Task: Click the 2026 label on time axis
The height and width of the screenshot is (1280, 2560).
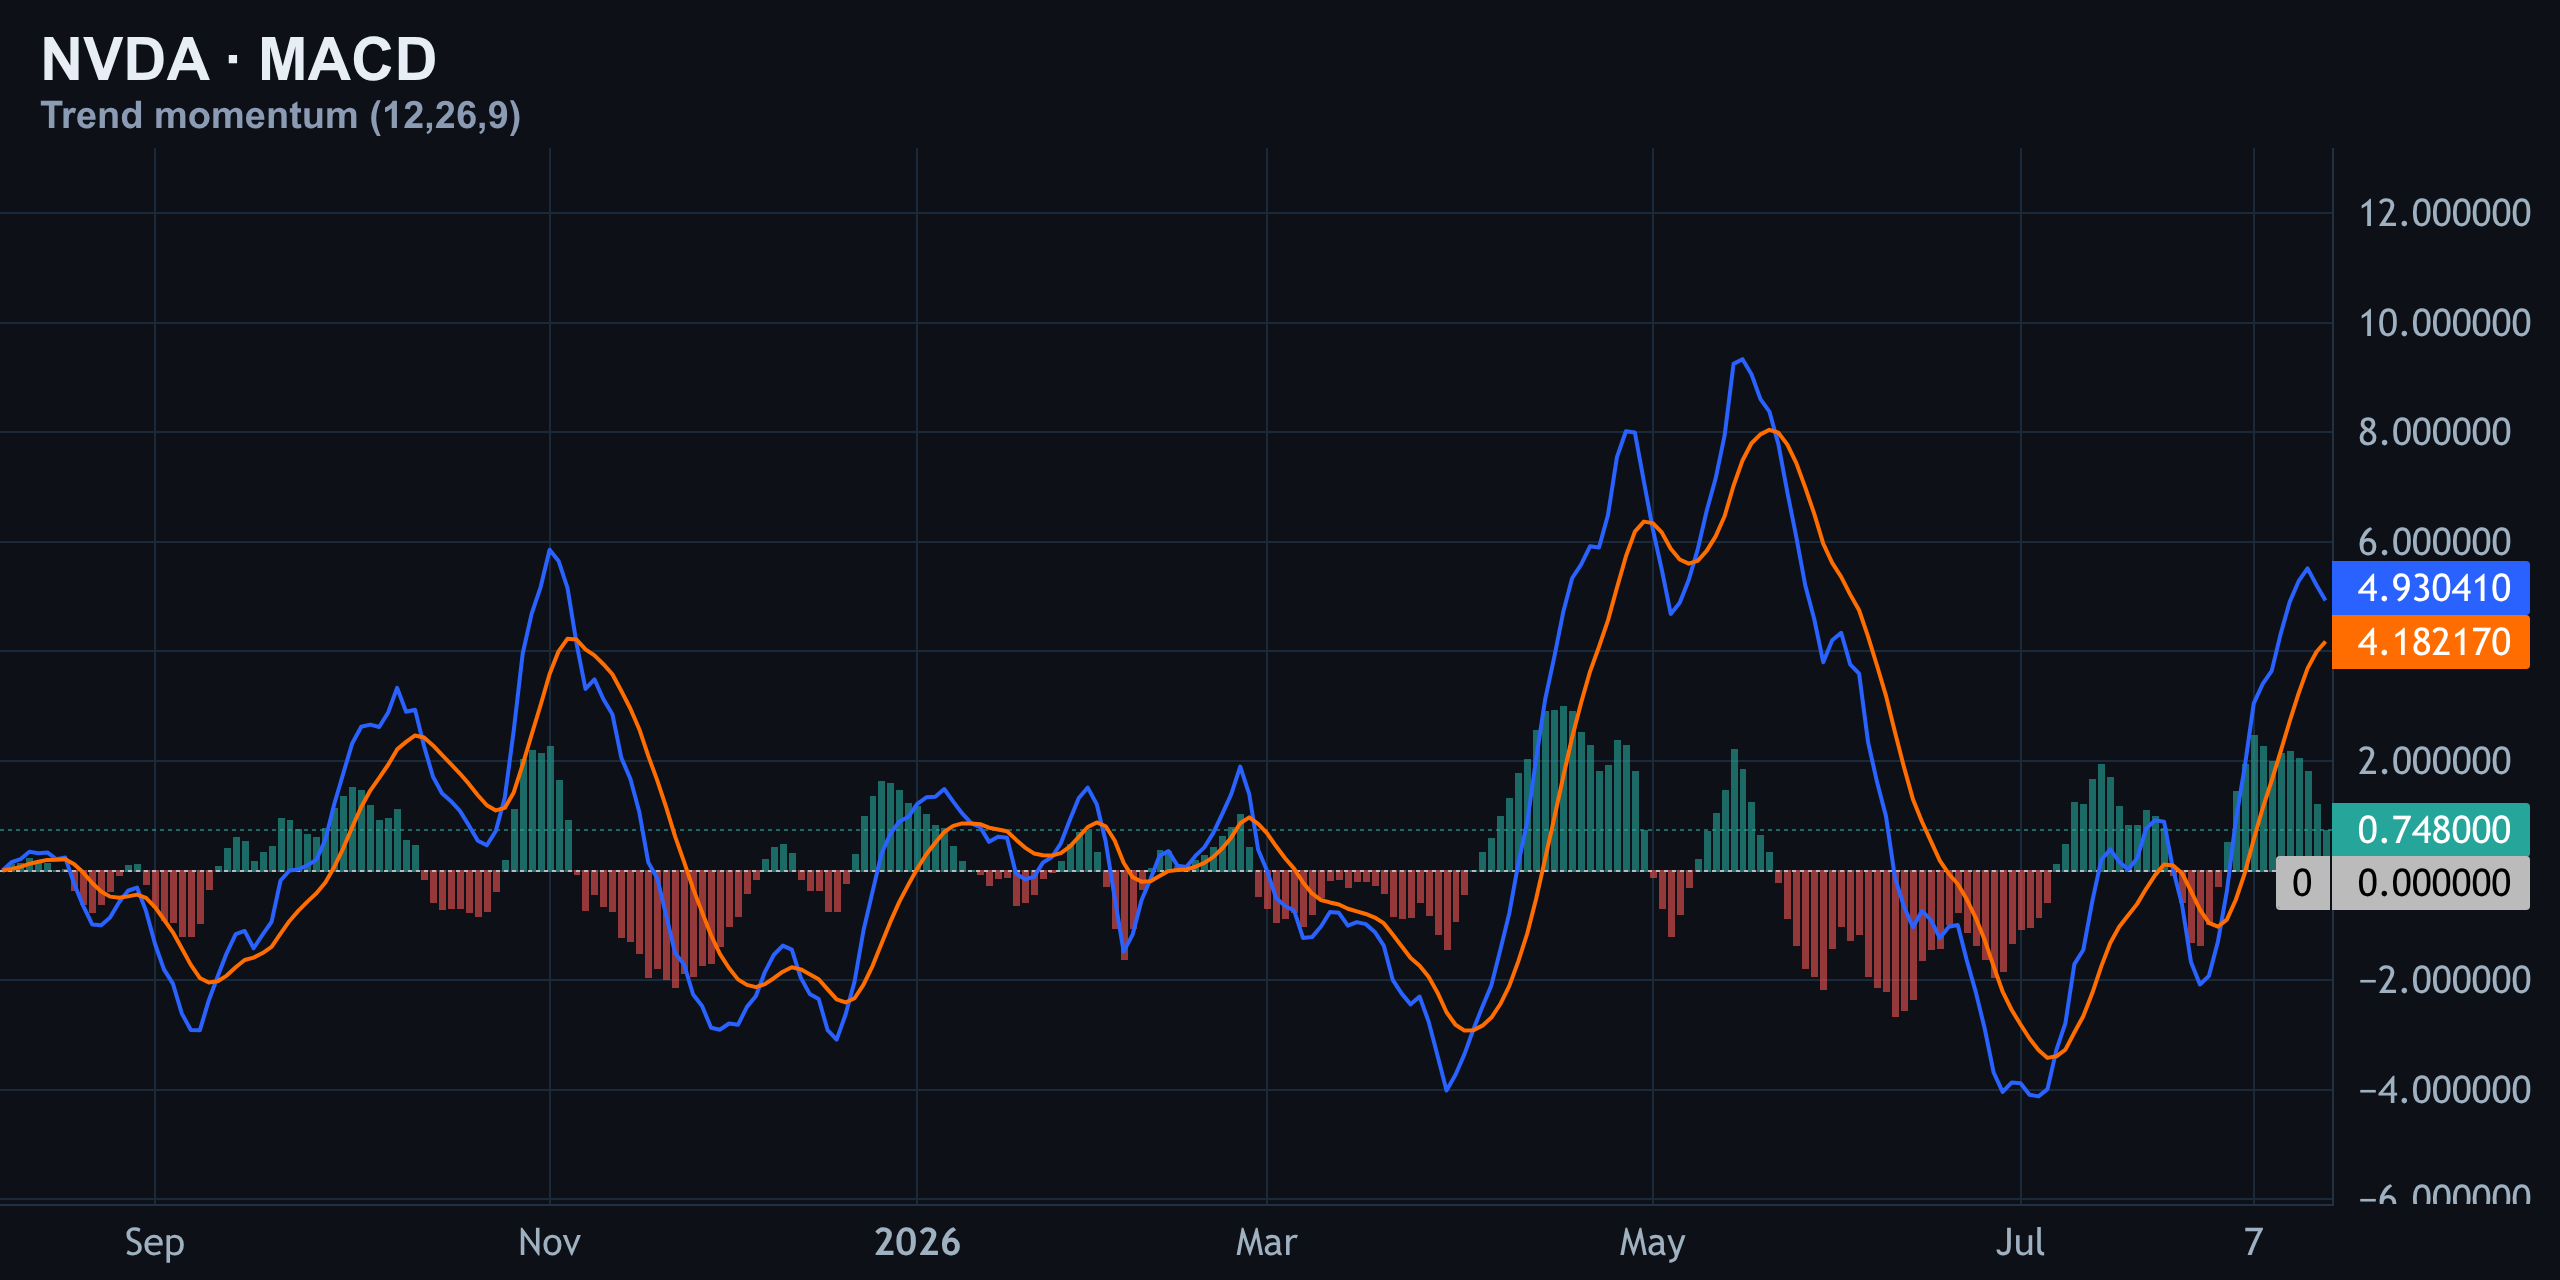Action: point(917,1243)
